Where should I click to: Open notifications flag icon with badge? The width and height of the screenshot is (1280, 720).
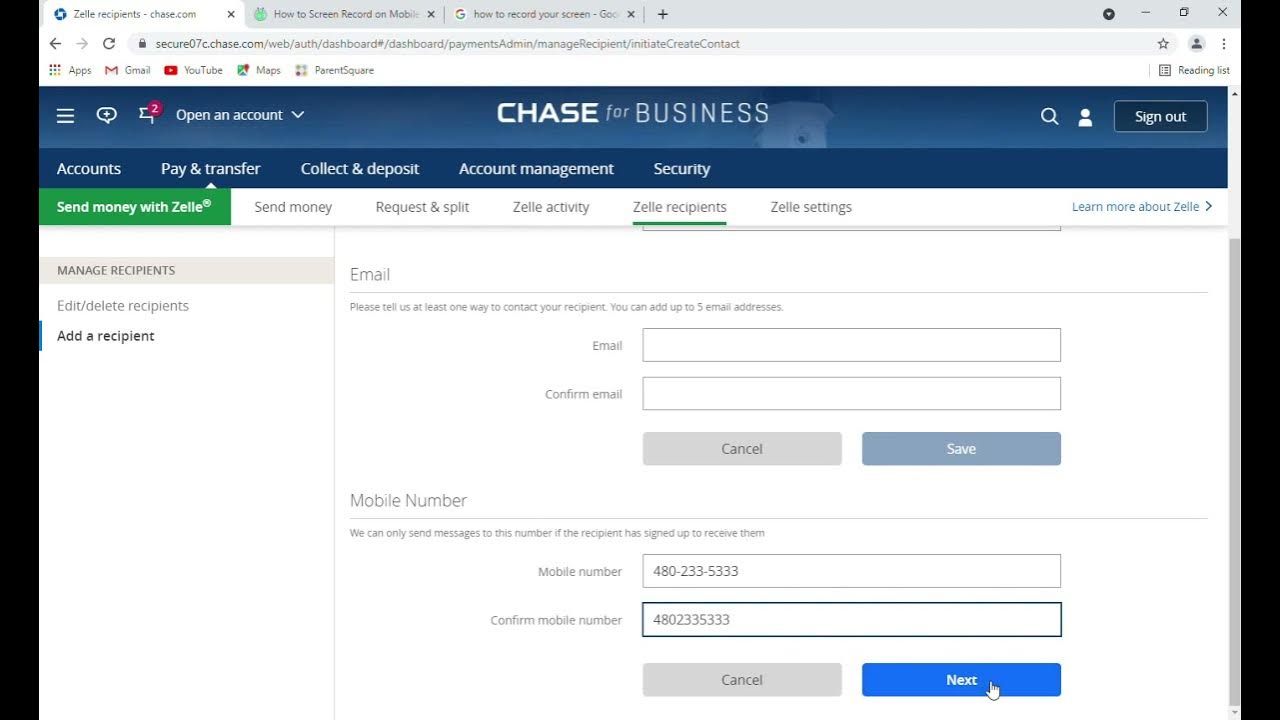point(148,114)
